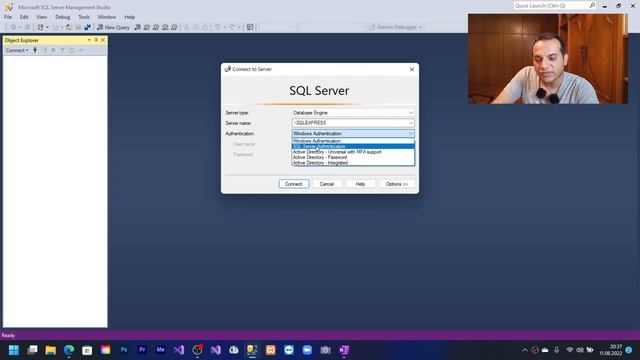
Task: Choose Active Directory - Password option
Action: pos(353,157)
